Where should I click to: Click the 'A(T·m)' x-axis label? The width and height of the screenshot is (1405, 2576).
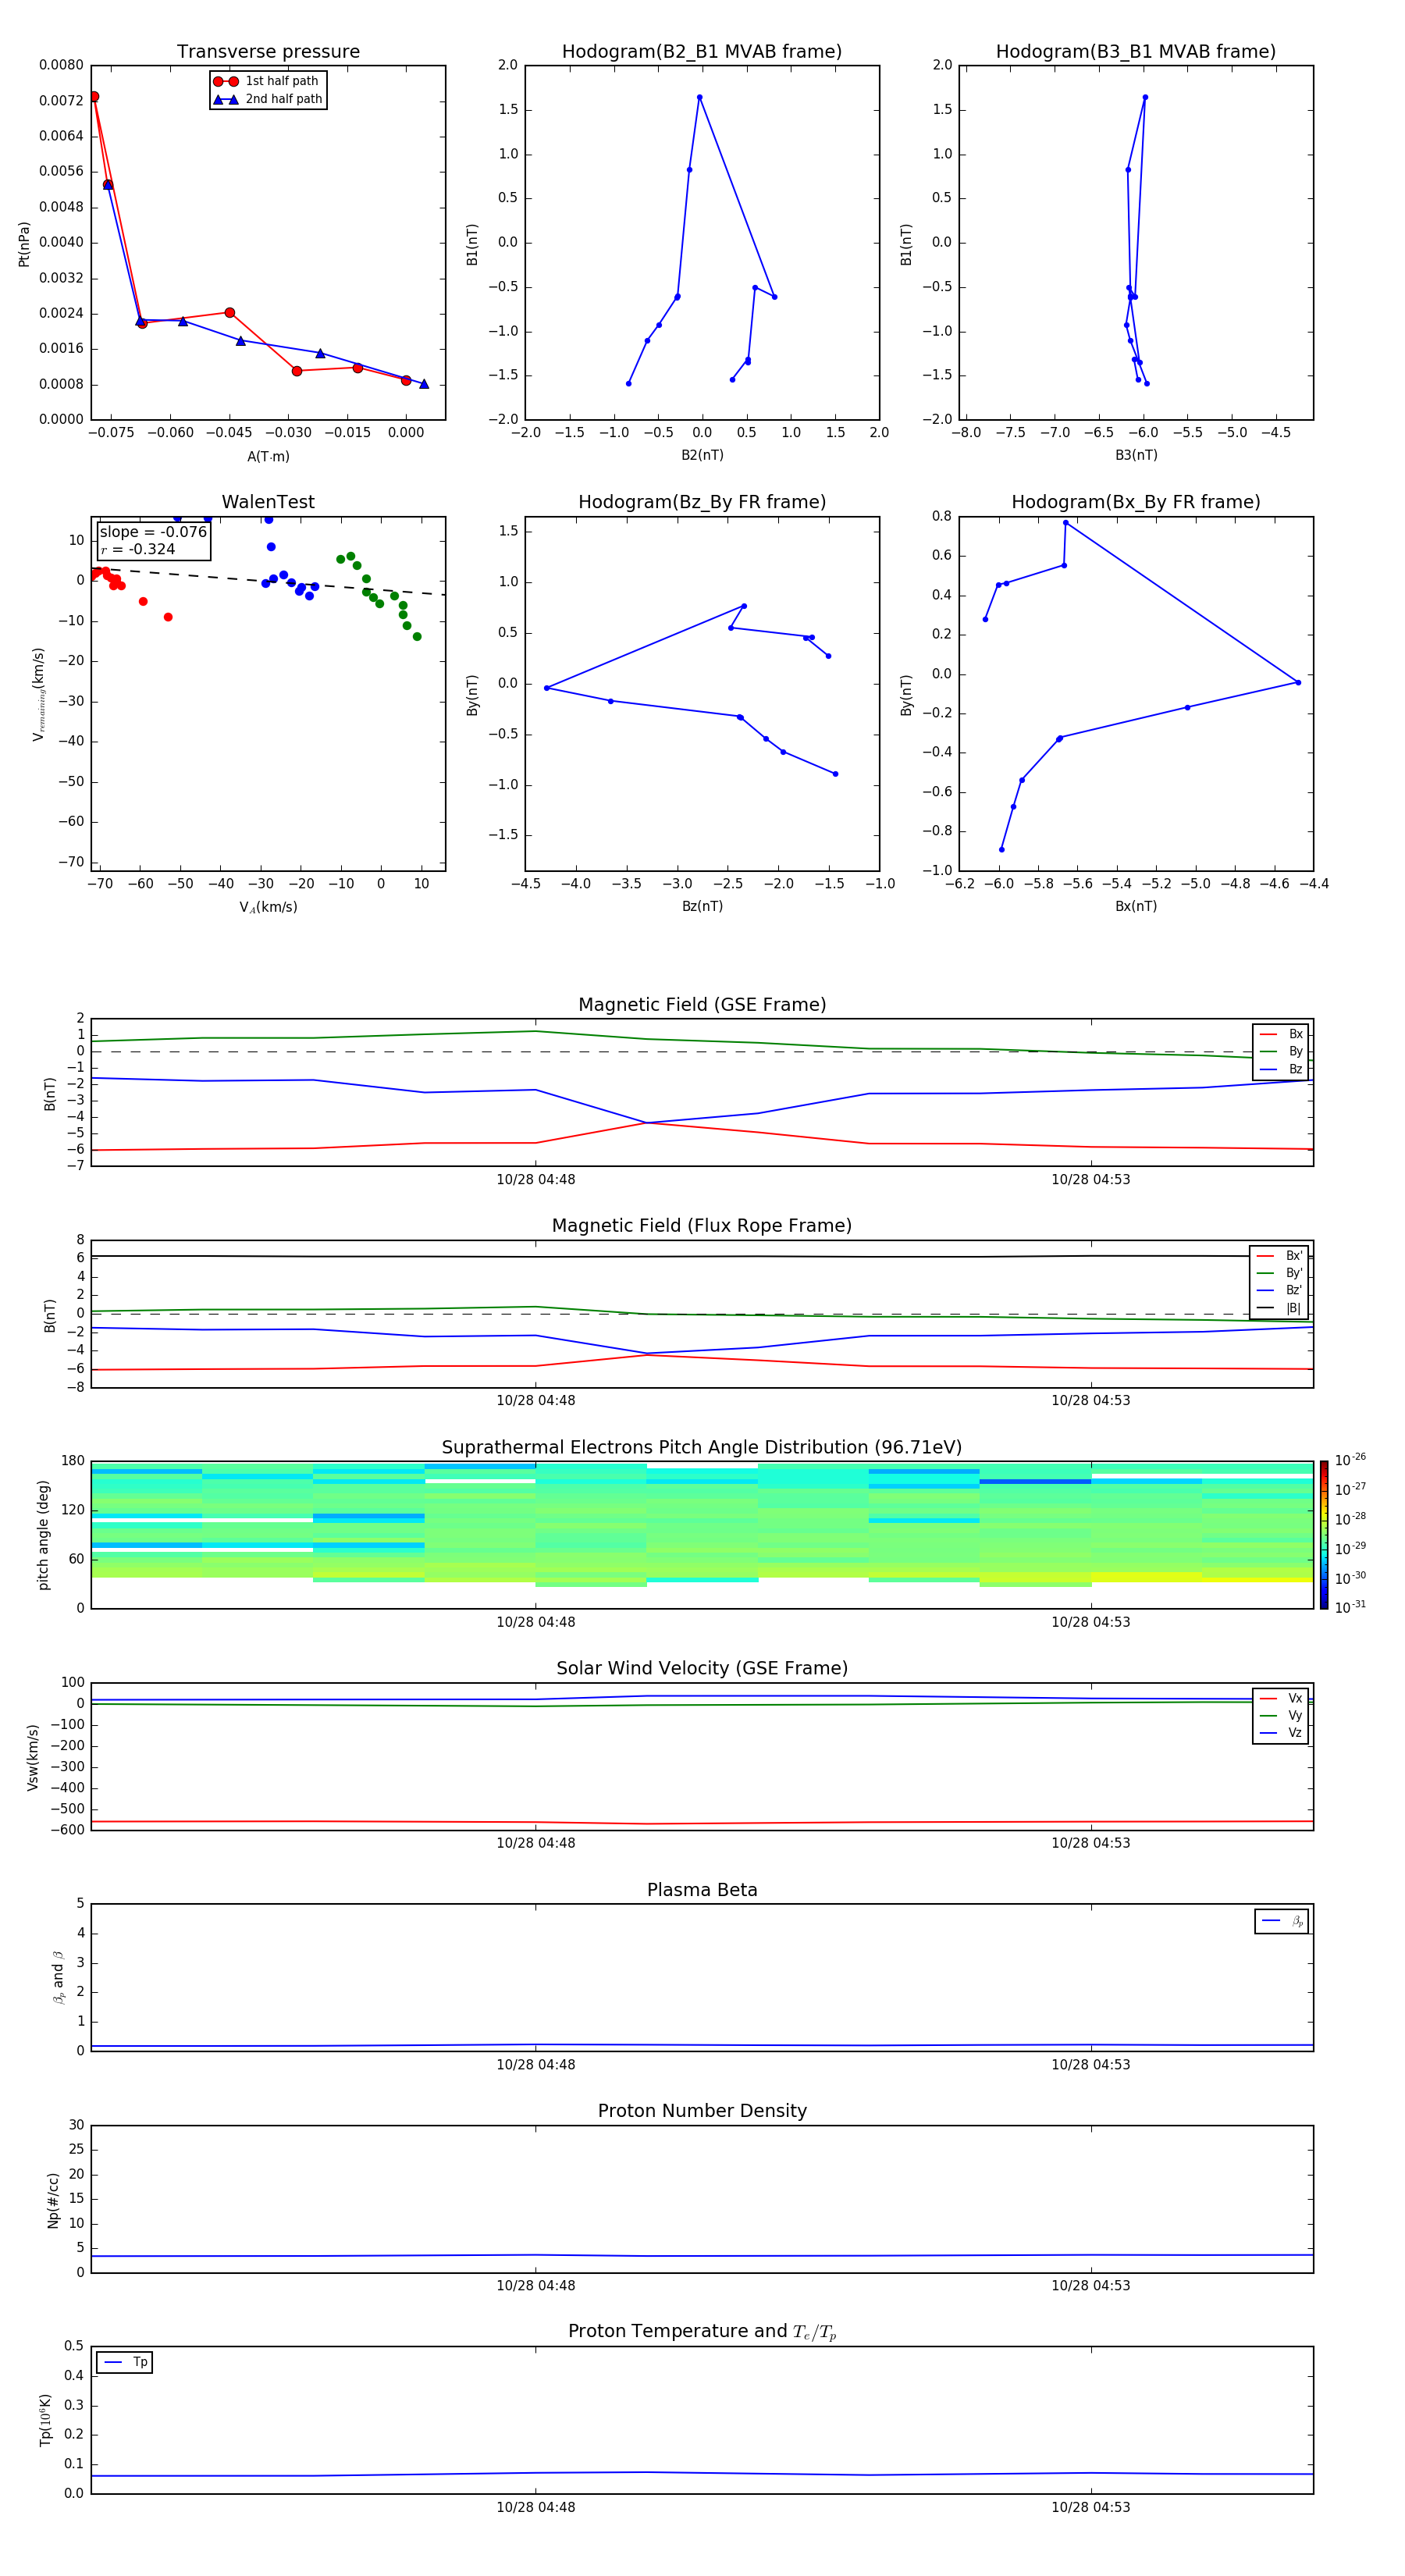click(268, 457)
